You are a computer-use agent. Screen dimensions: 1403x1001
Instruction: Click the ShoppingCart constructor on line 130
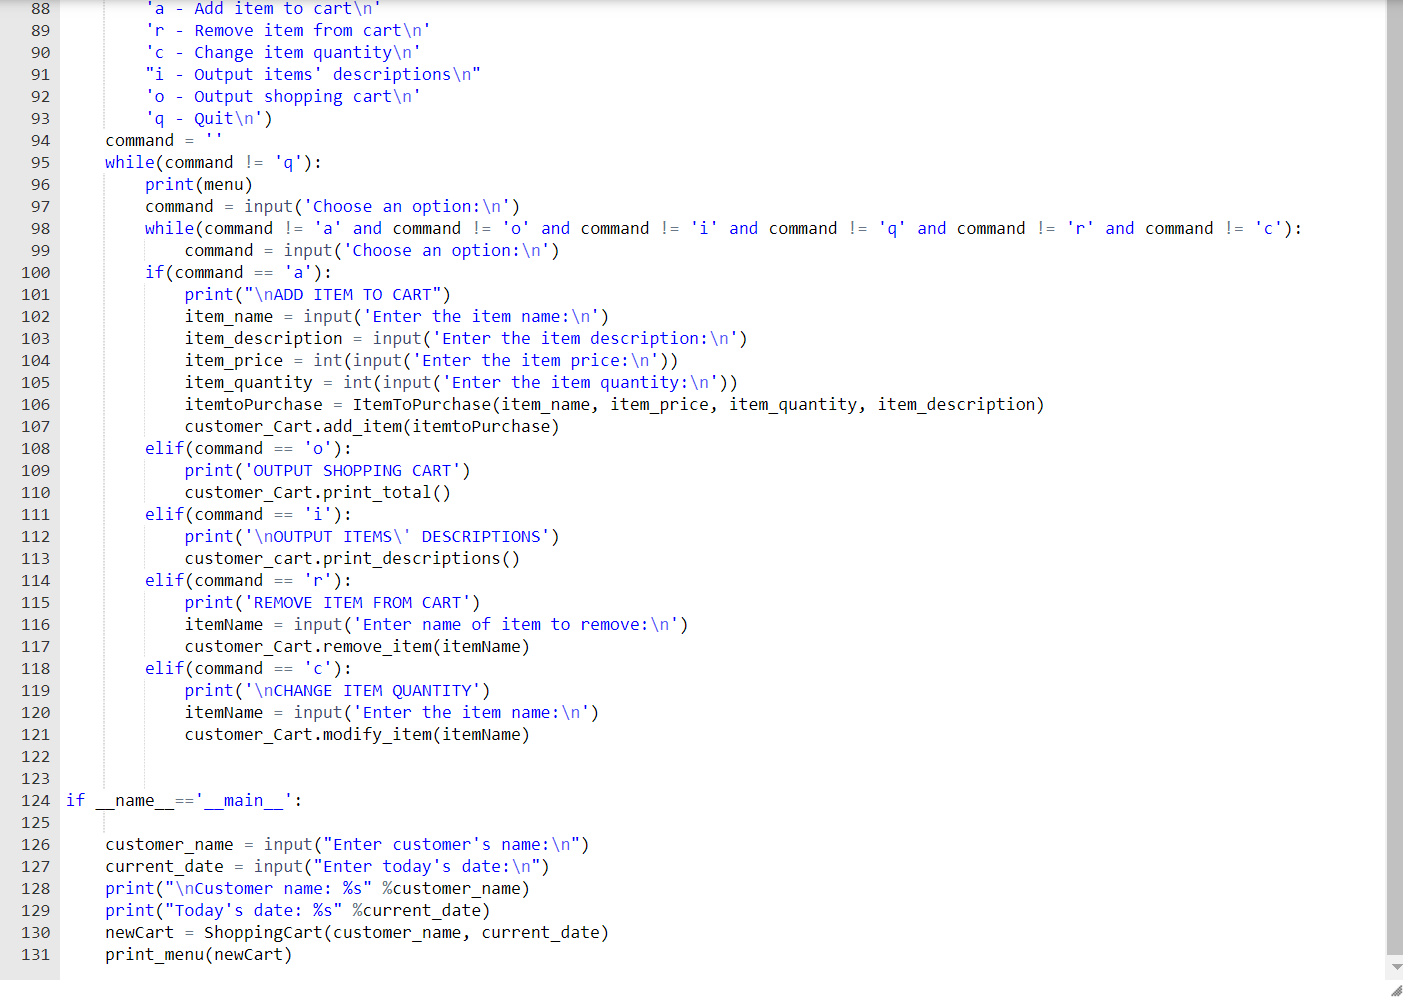[255, 932]
